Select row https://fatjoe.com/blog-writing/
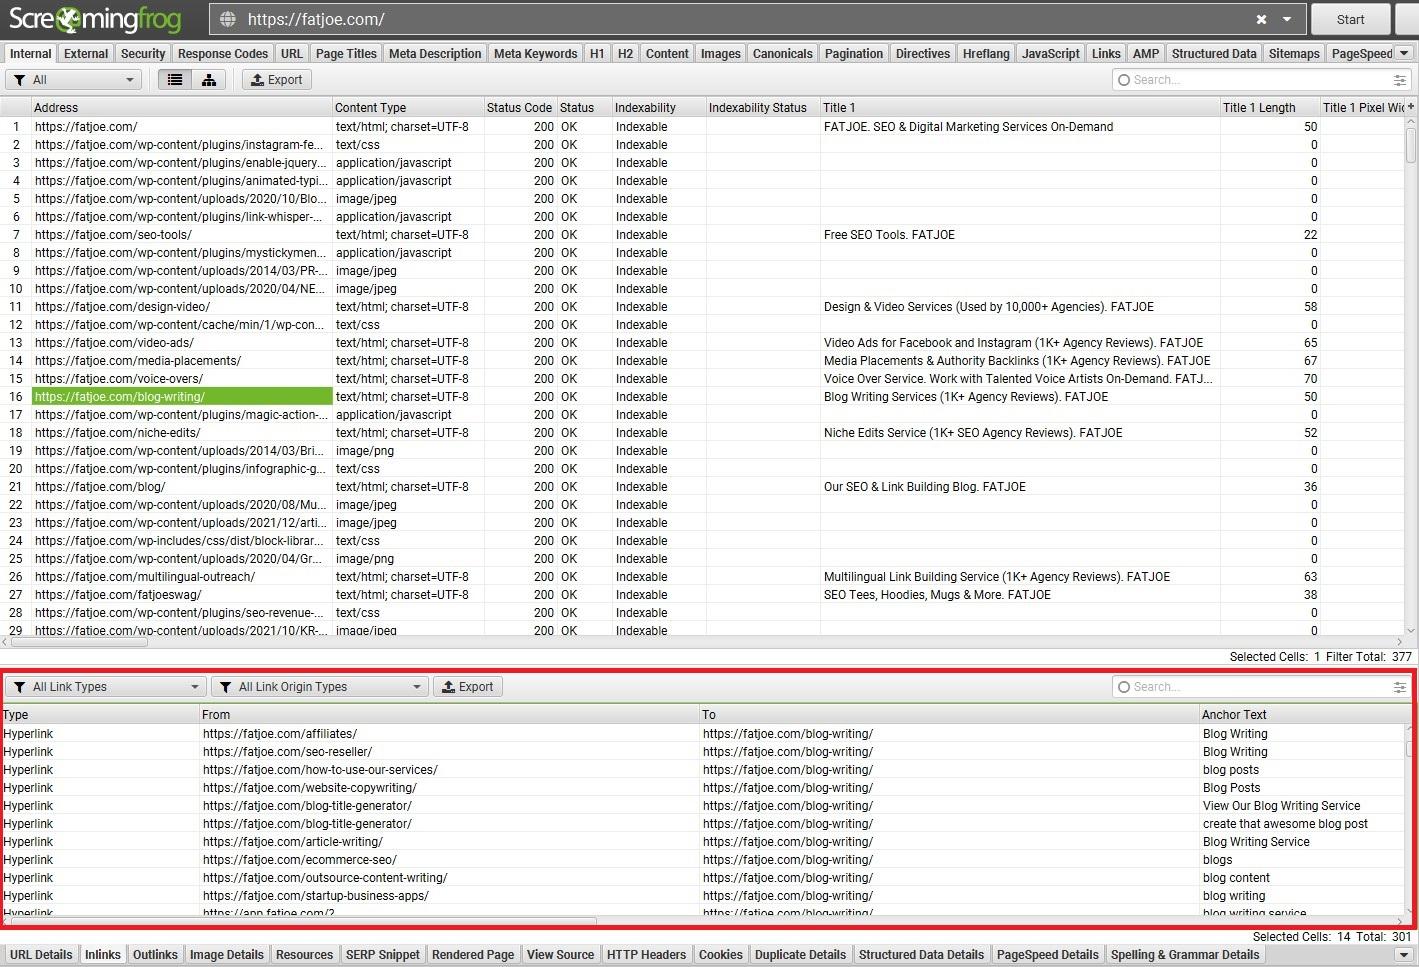The image size is (1419, 967). (702, 397)
